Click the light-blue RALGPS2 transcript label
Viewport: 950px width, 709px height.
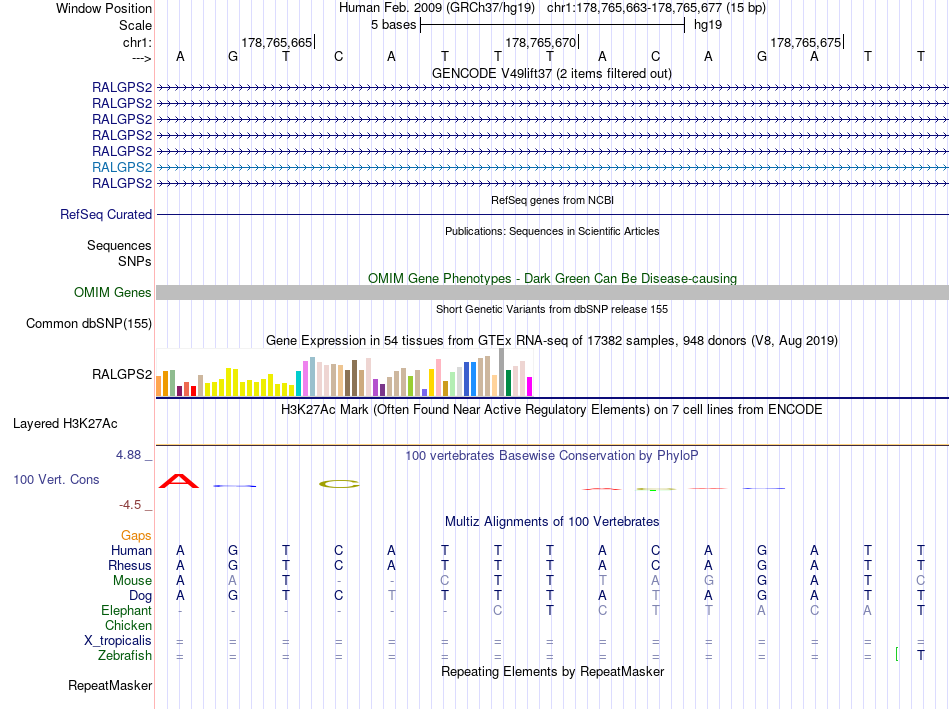(122, 167)
